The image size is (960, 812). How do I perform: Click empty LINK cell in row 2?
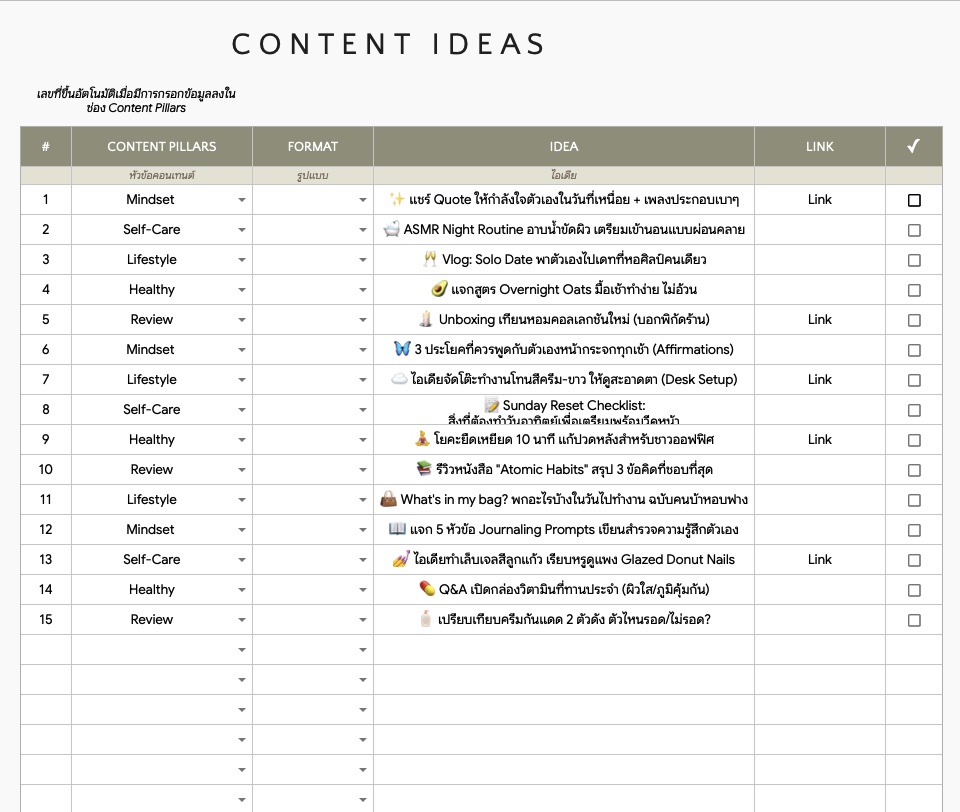coord(820,230)
